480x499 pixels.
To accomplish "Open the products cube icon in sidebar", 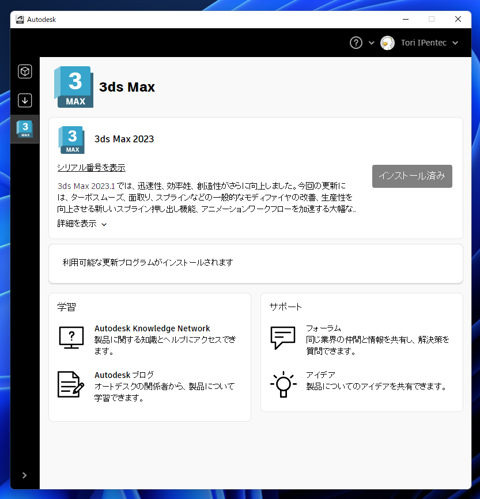I will coord(25,71).
